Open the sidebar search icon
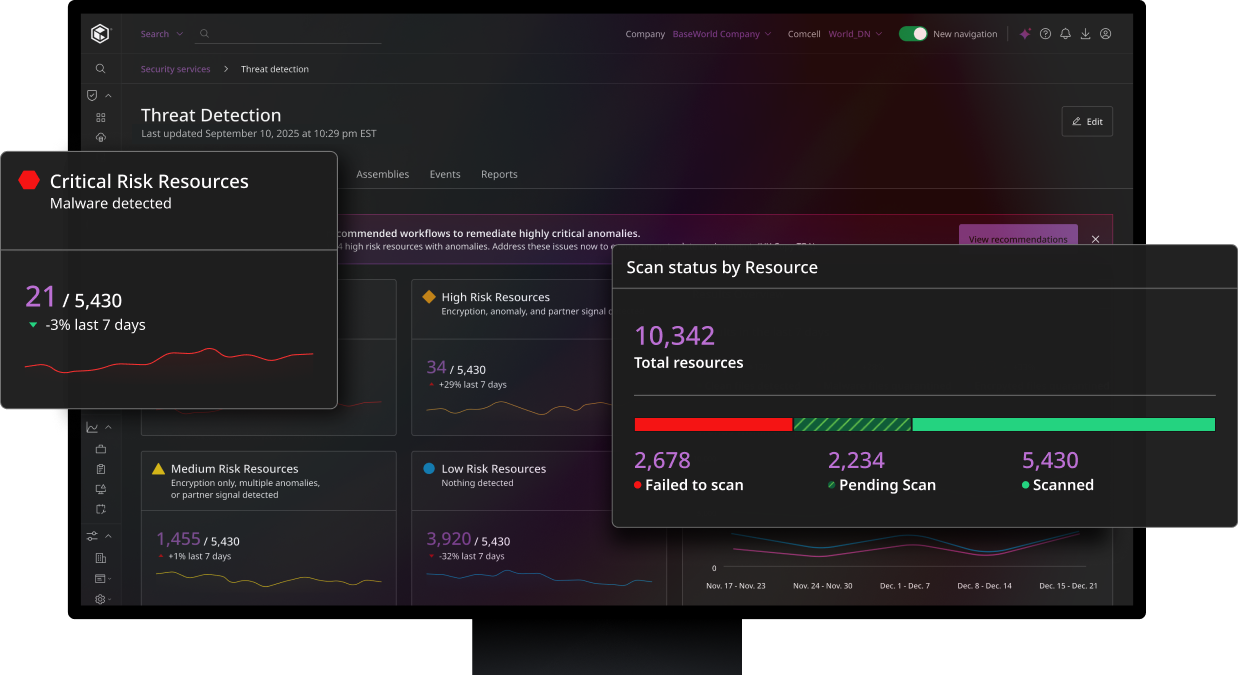 pos(100,69)
